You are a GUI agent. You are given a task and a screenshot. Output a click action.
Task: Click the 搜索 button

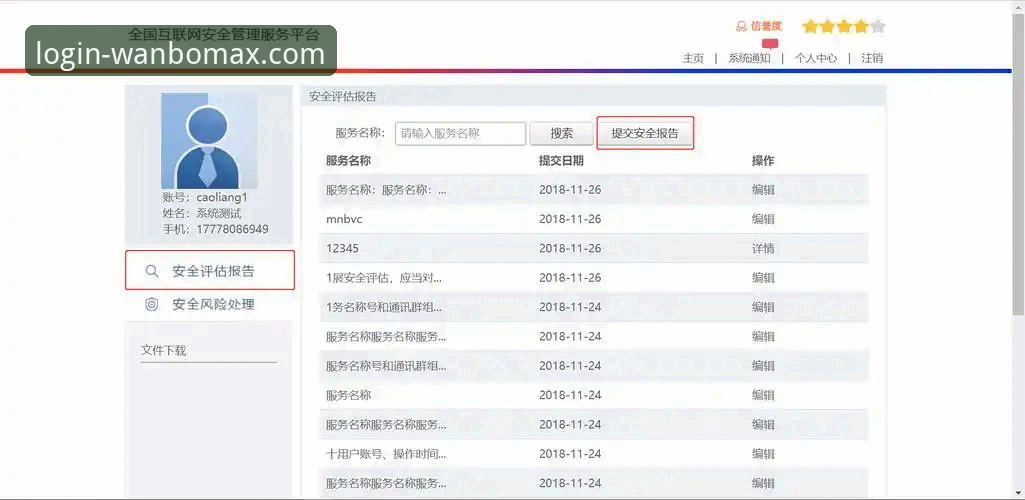[562, 133]
